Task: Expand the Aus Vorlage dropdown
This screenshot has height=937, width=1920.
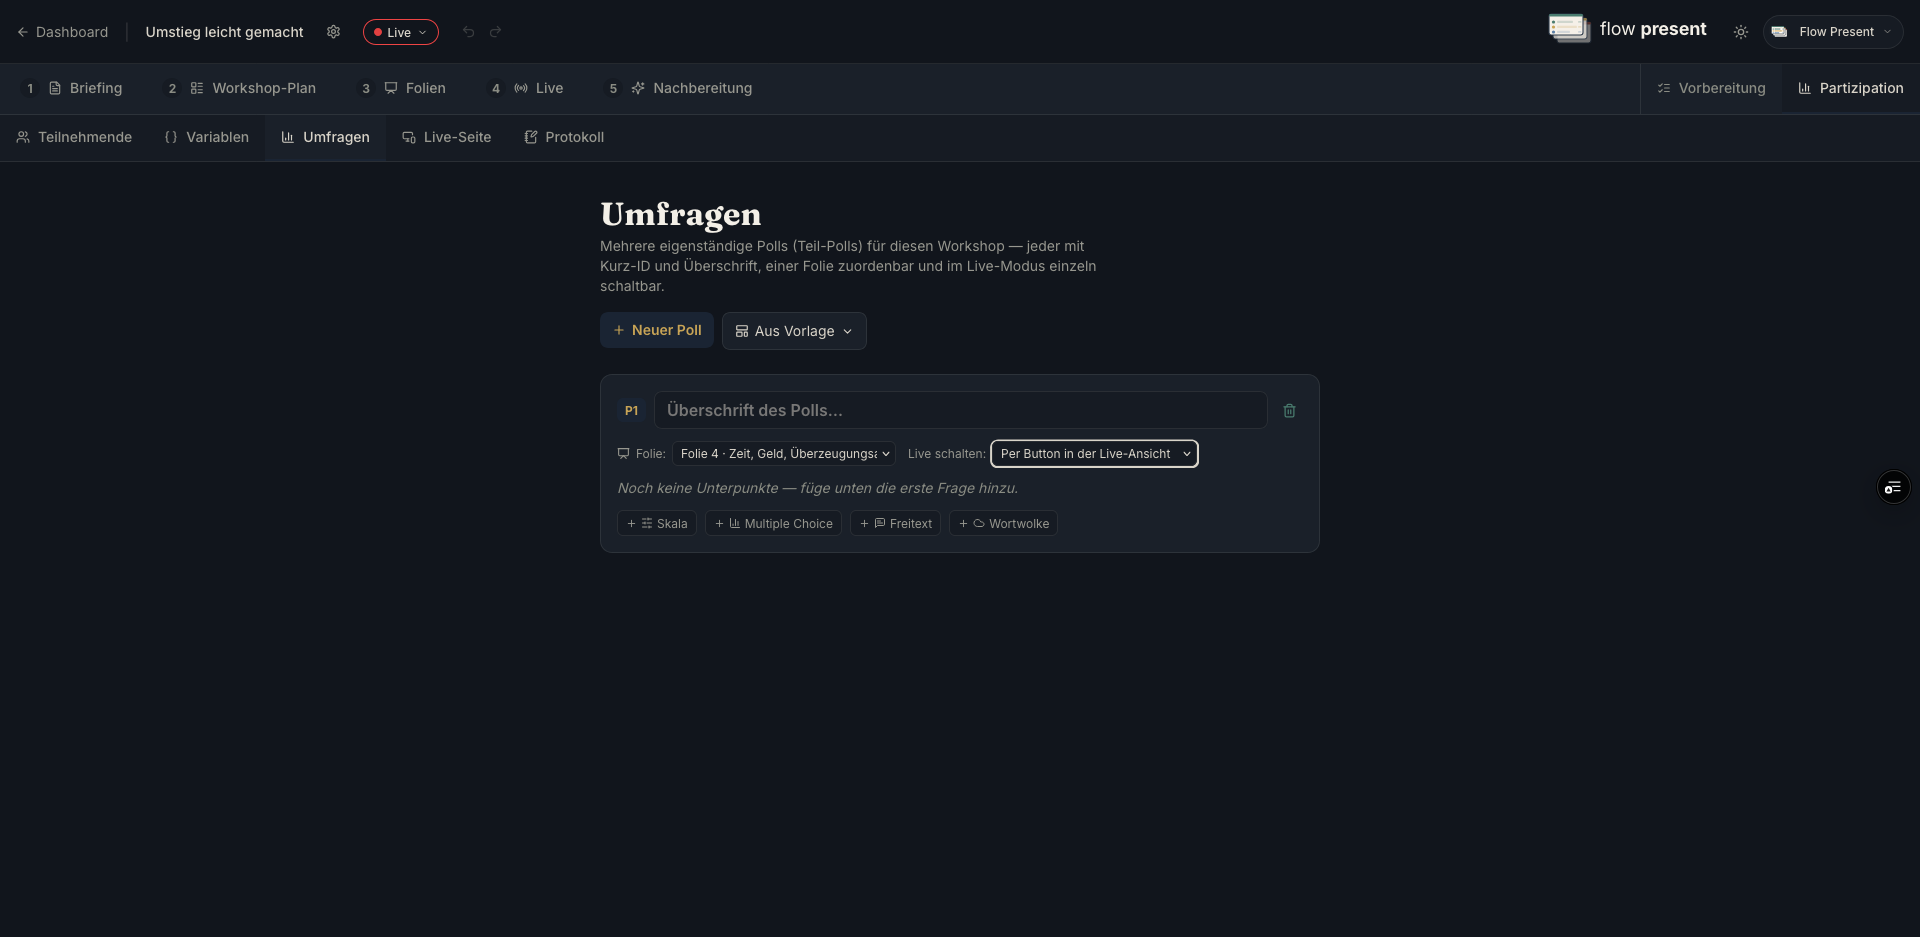Action: [x=794, y=331]
